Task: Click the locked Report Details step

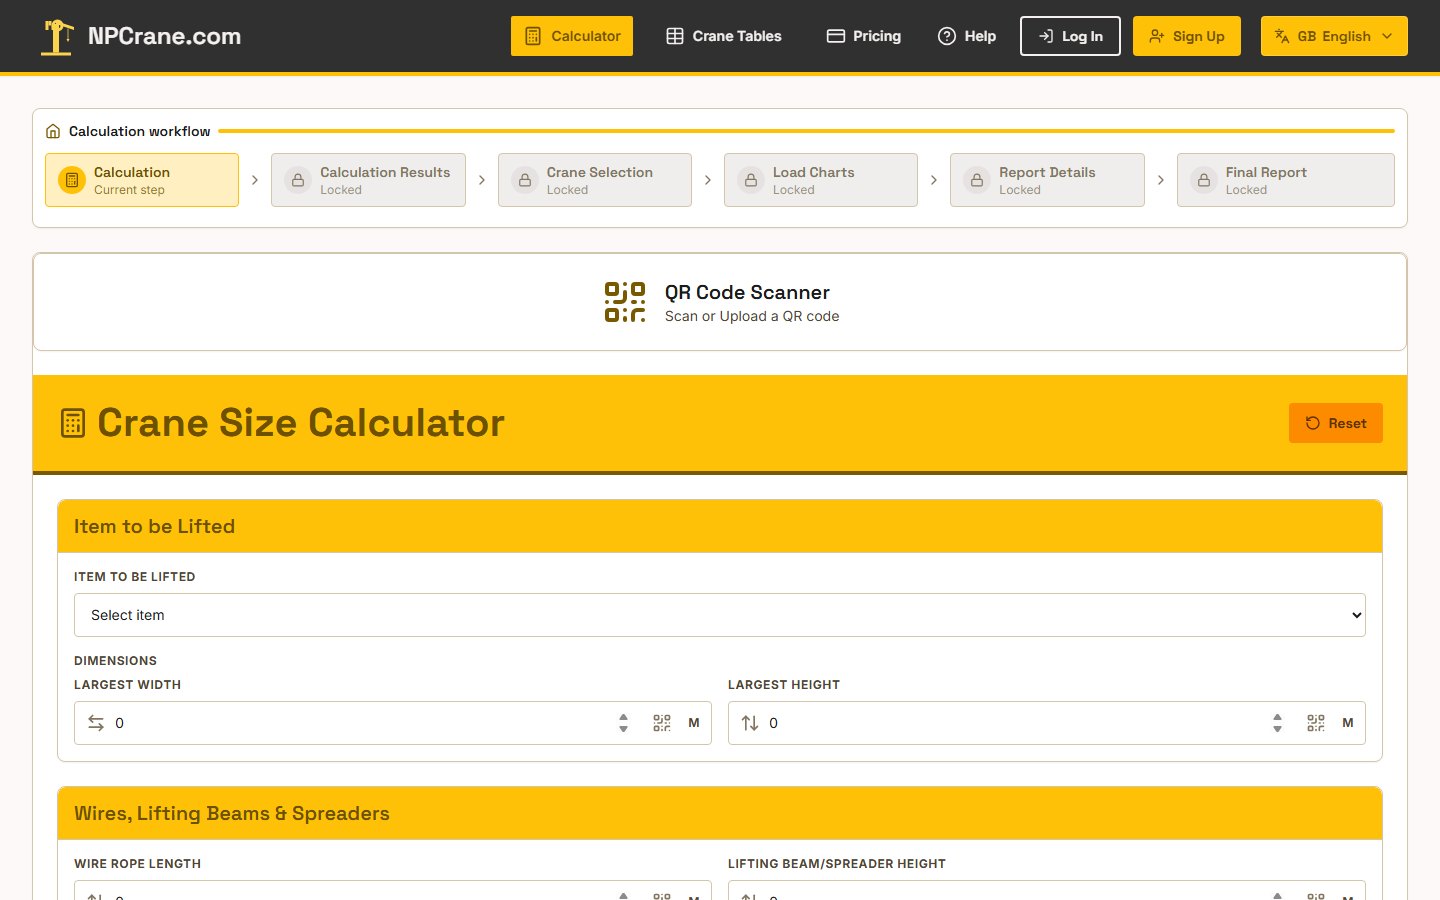Action: click(x=1047, y=180)
